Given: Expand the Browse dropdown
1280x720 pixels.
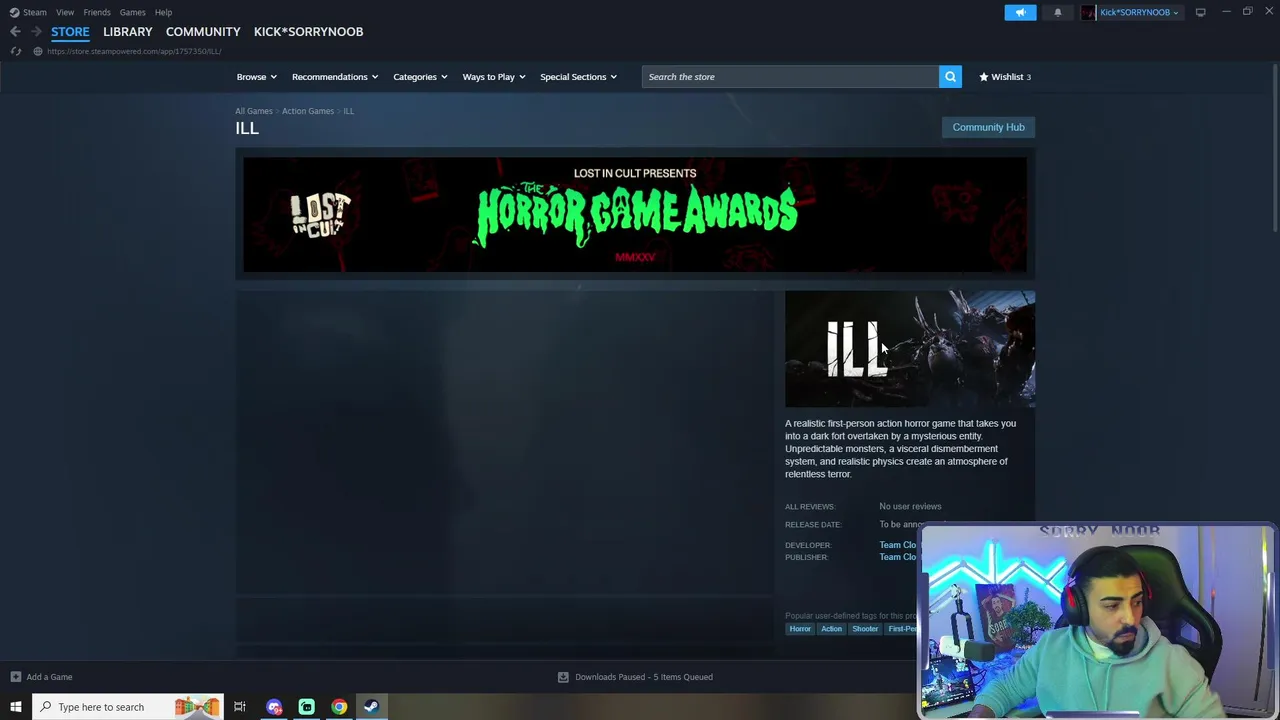Looking at the screenshot, I should (257, 77).
